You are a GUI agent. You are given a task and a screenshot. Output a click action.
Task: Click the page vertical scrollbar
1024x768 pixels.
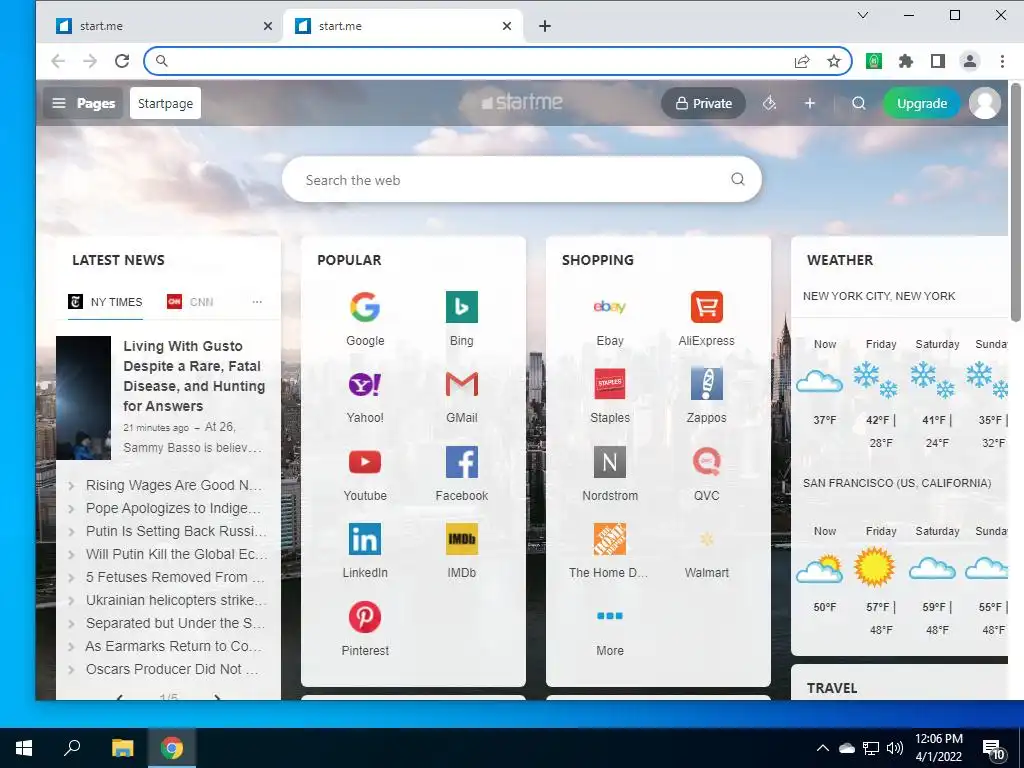point(1016,202)
